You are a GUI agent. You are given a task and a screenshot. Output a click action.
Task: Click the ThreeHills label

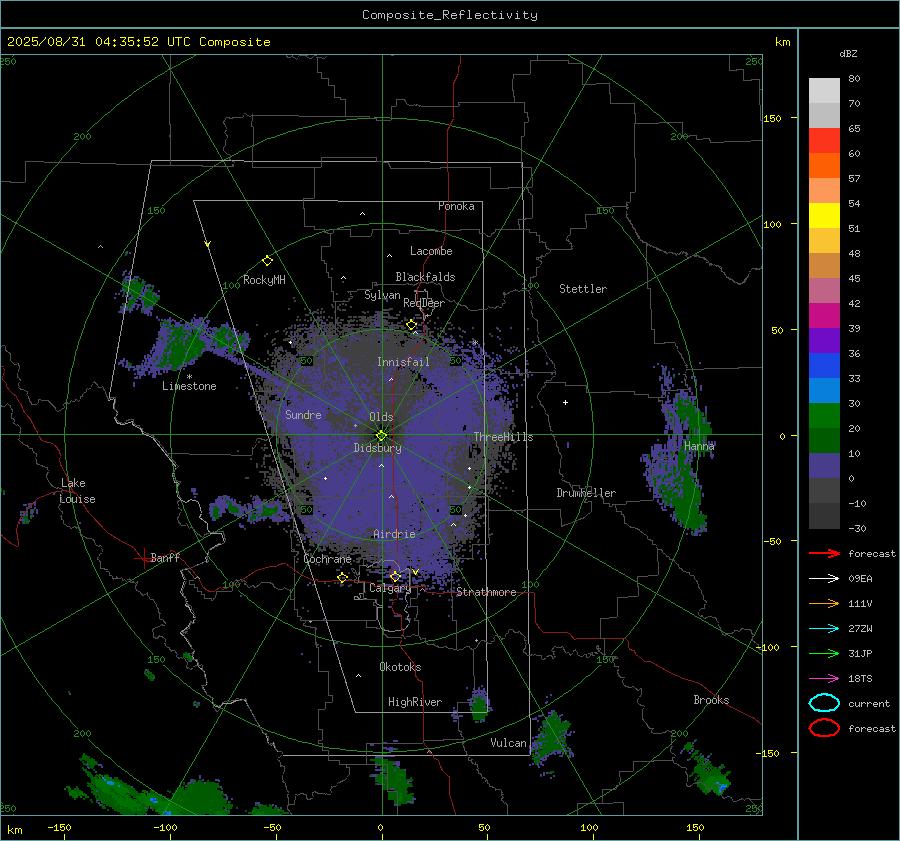click(503, 437)
